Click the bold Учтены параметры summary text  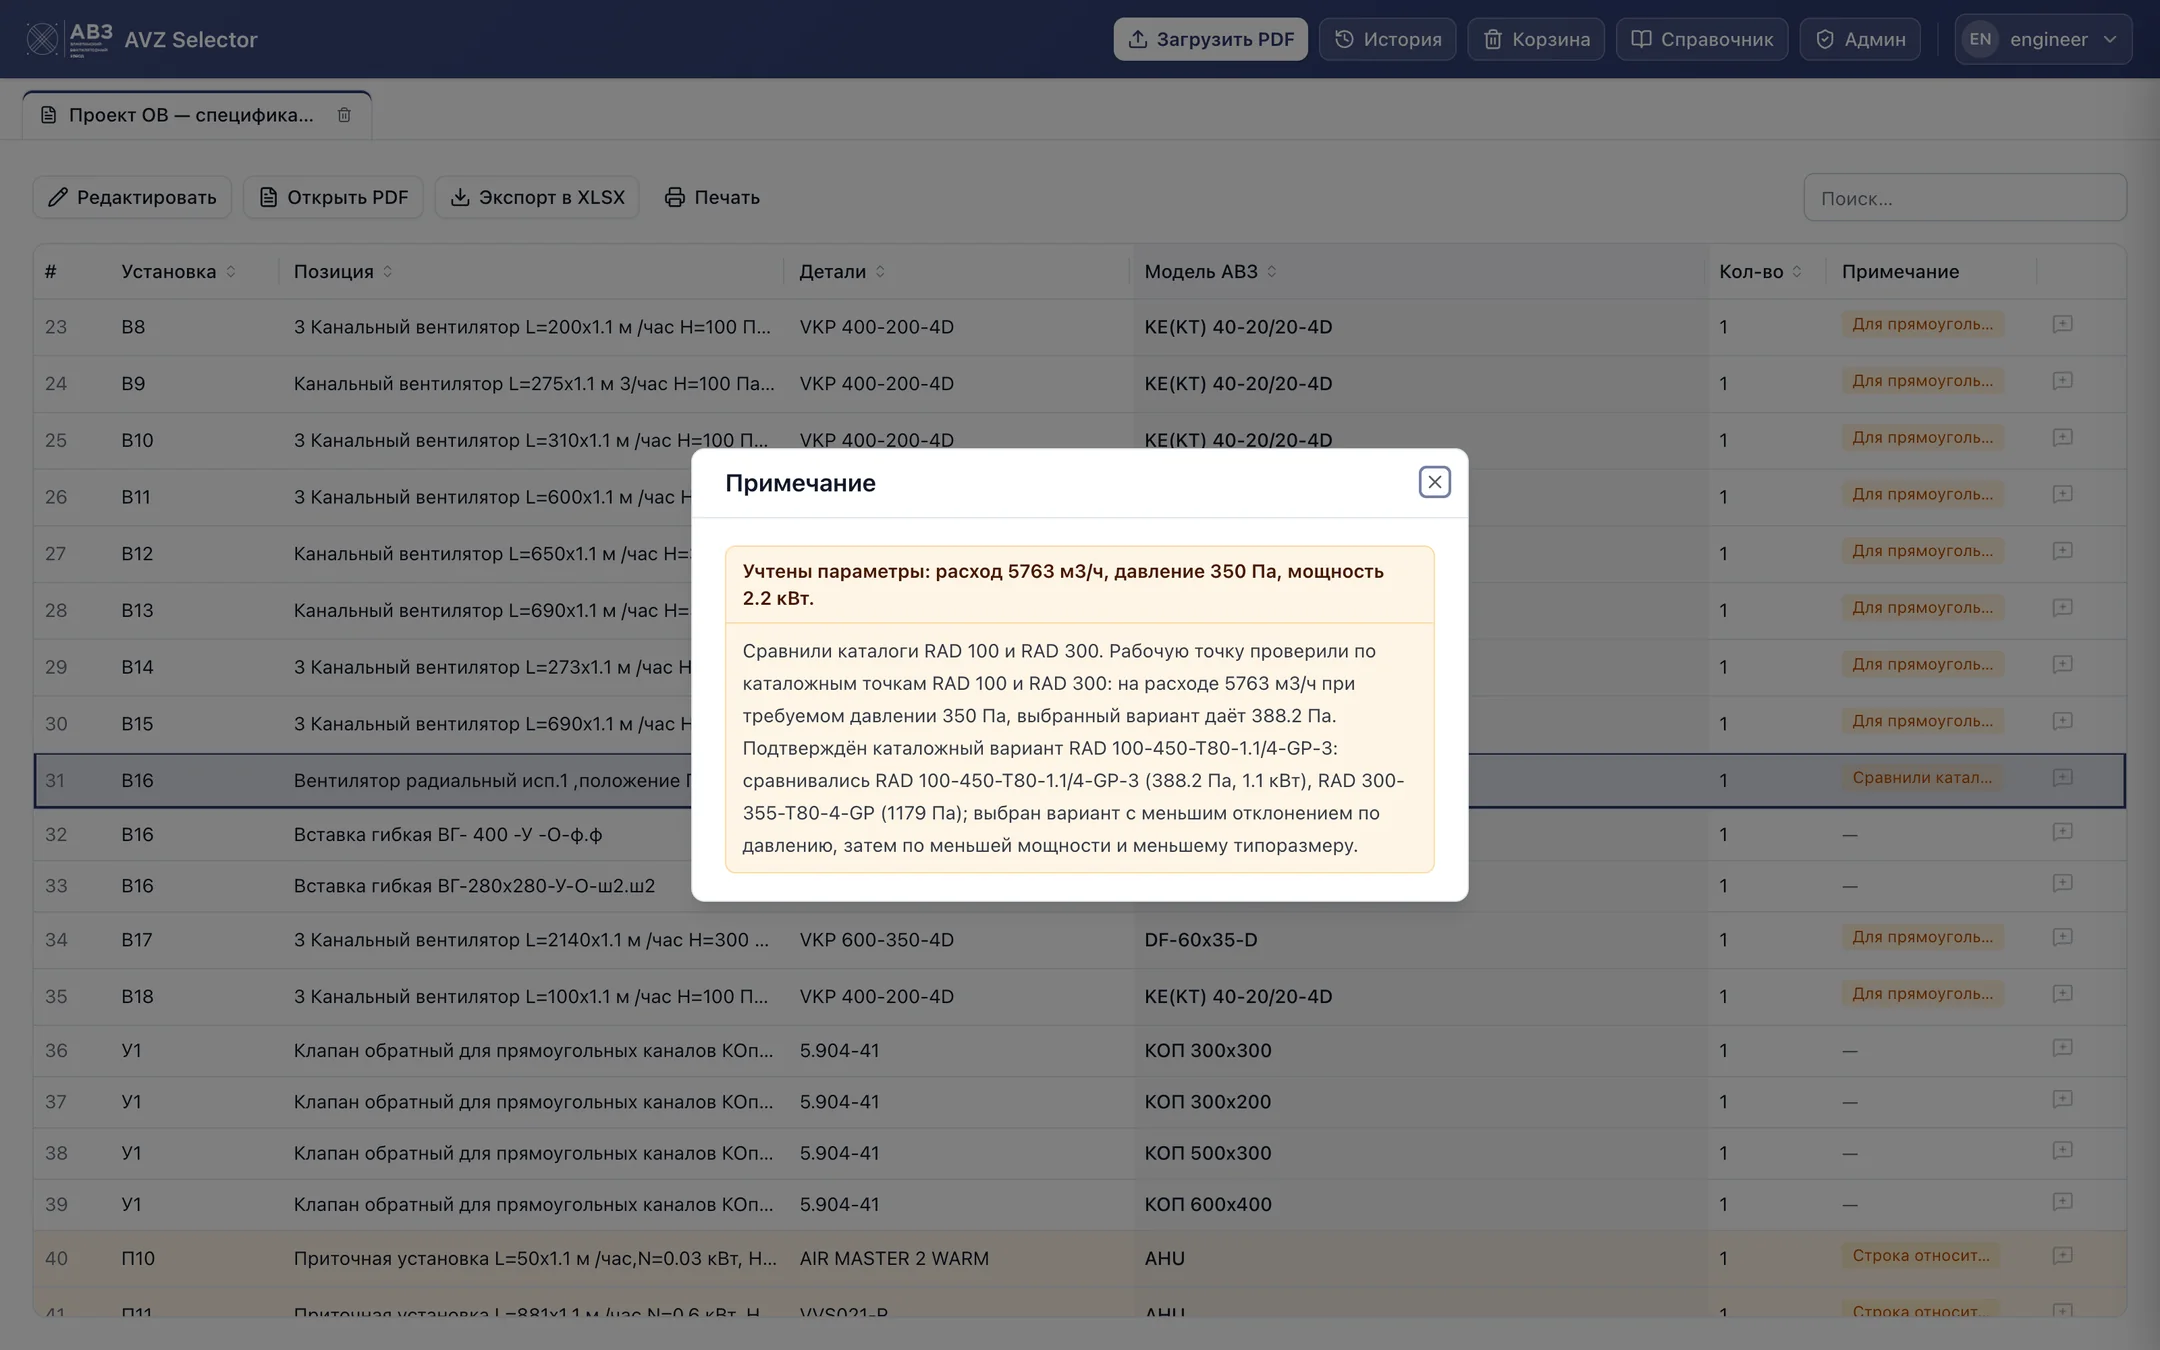click(1063, 584)
